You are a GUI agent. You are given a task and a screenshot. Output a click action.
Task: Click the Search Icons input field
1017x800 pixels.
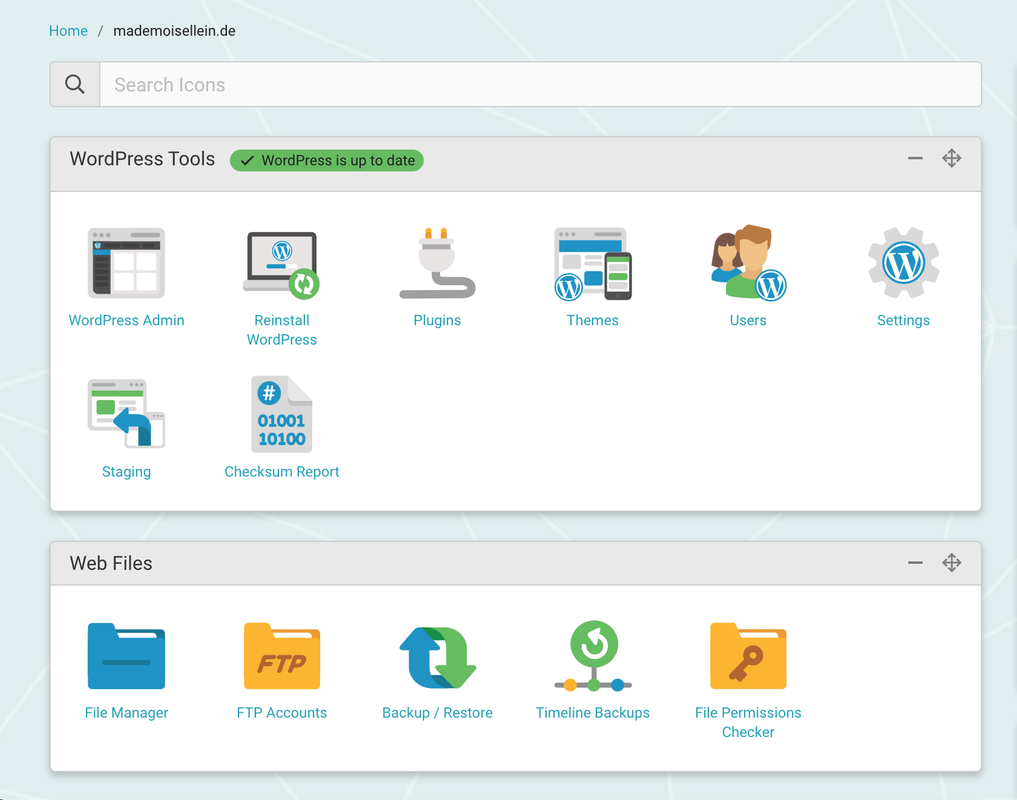(540, 84)
